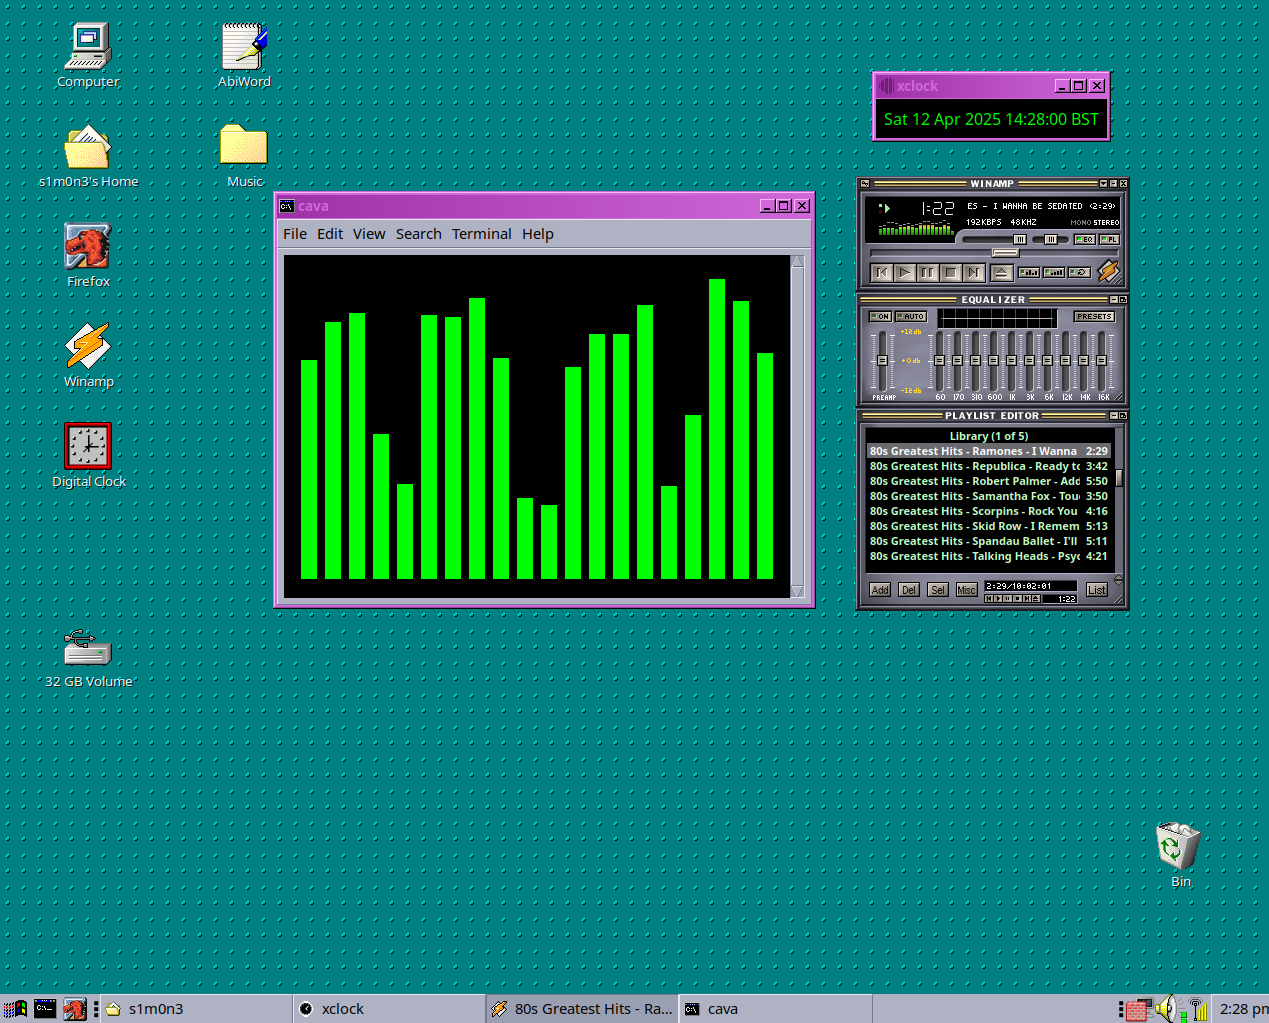The height and width of the screenshot is (1023, 1269).
Task: Toggle the equalizer AUTO button
Action: tap(911, 316)
